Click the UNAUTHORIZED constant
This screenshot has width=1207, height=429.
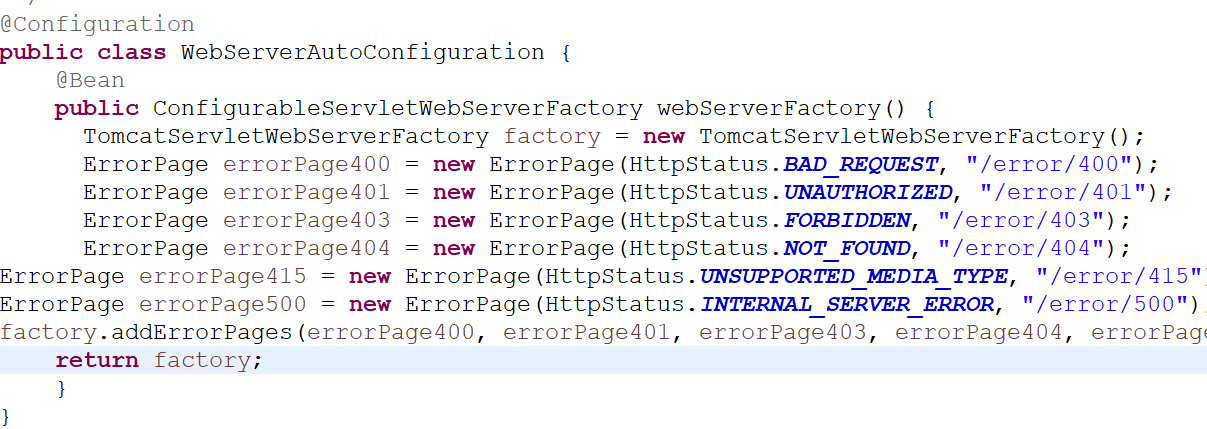868,192
